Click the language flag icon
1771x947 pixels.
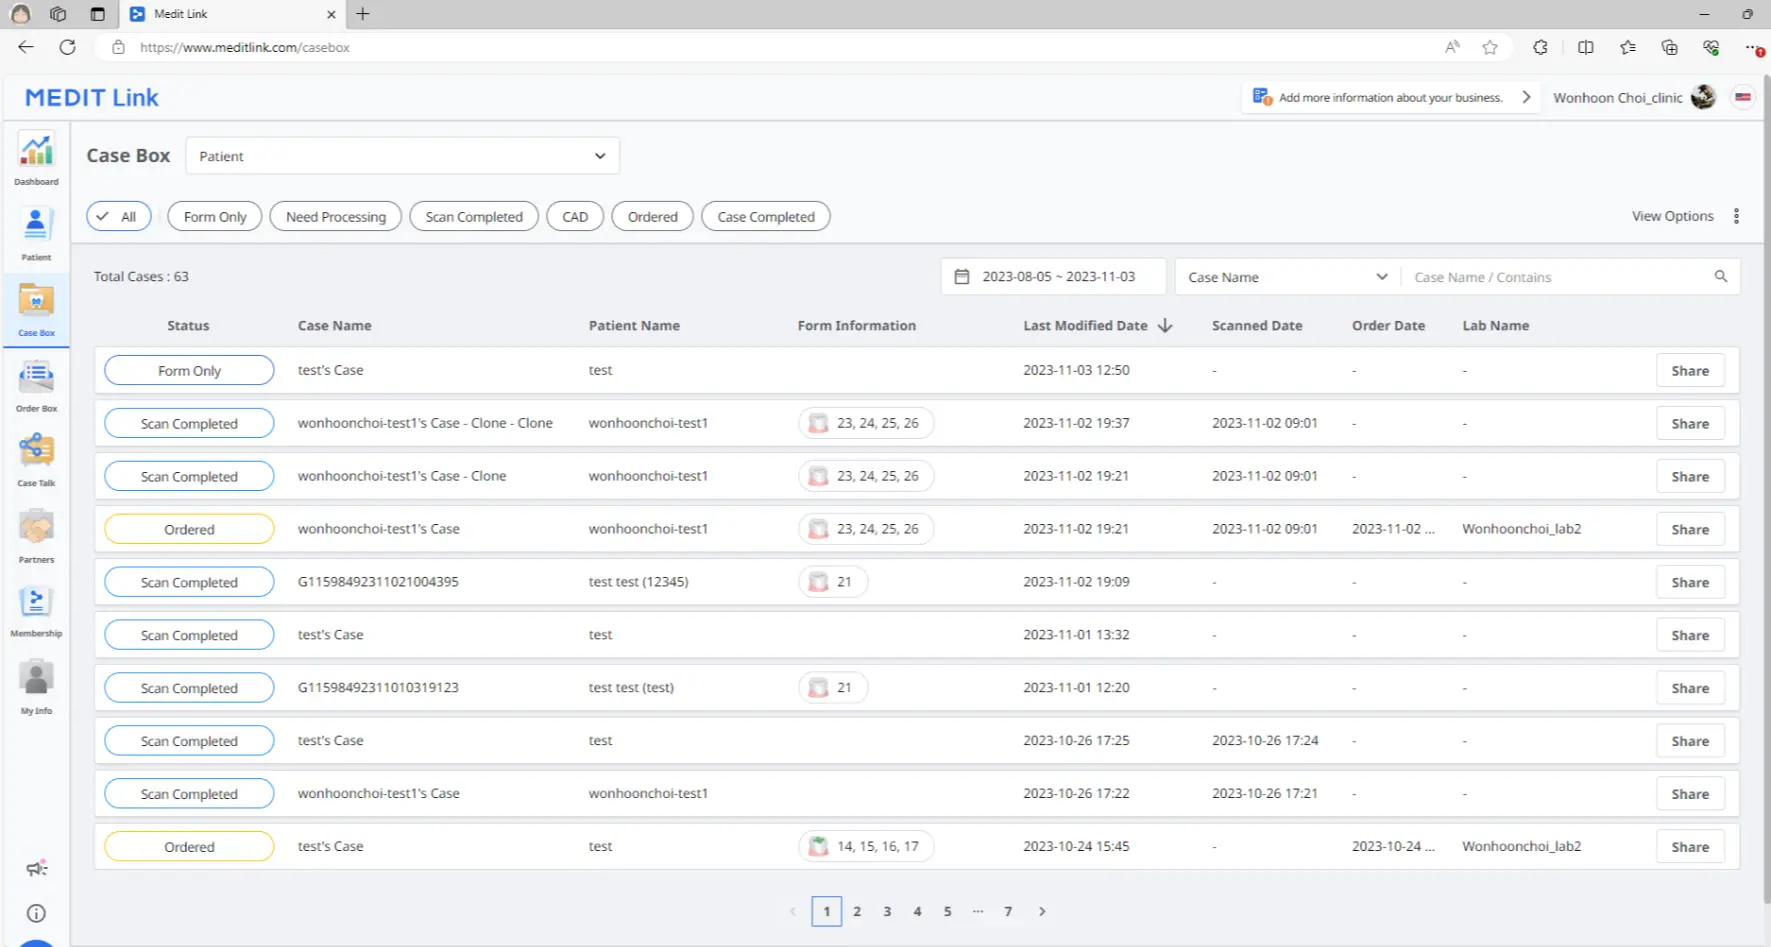1743,97
